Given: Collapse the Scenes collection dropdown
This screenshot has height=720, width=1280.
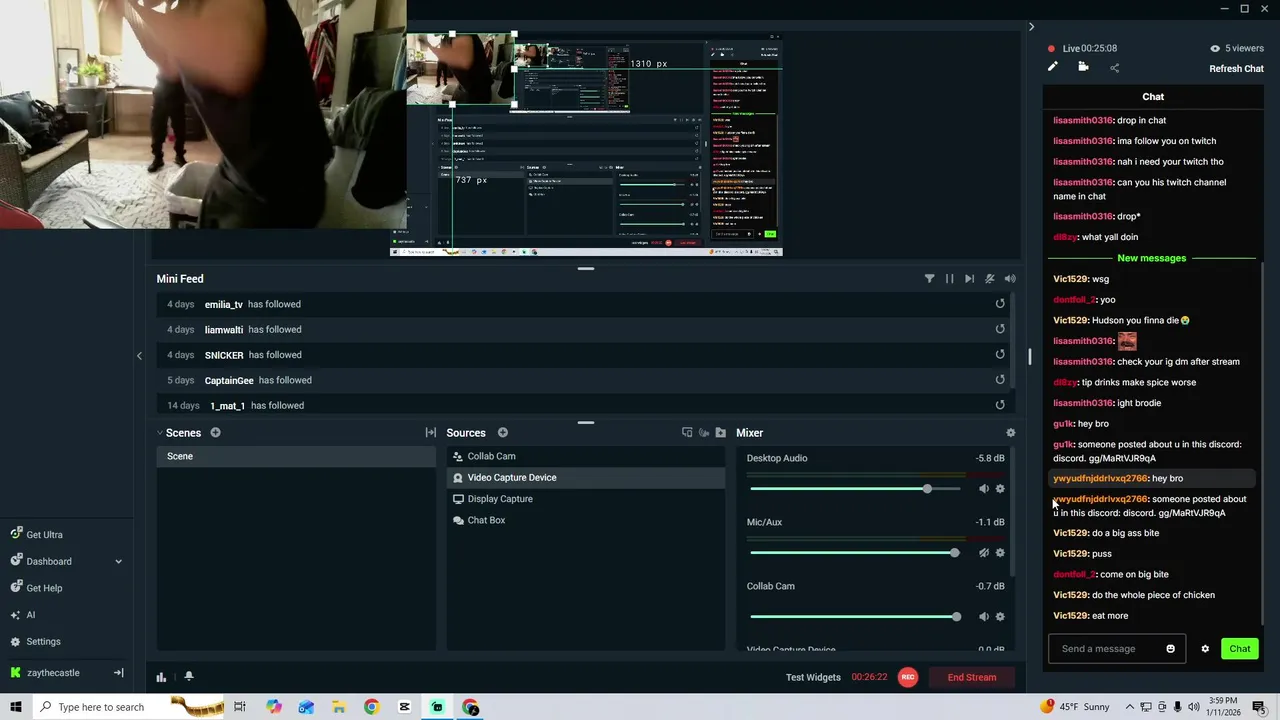Looking at the screenshot, I should tap(160, 433).
